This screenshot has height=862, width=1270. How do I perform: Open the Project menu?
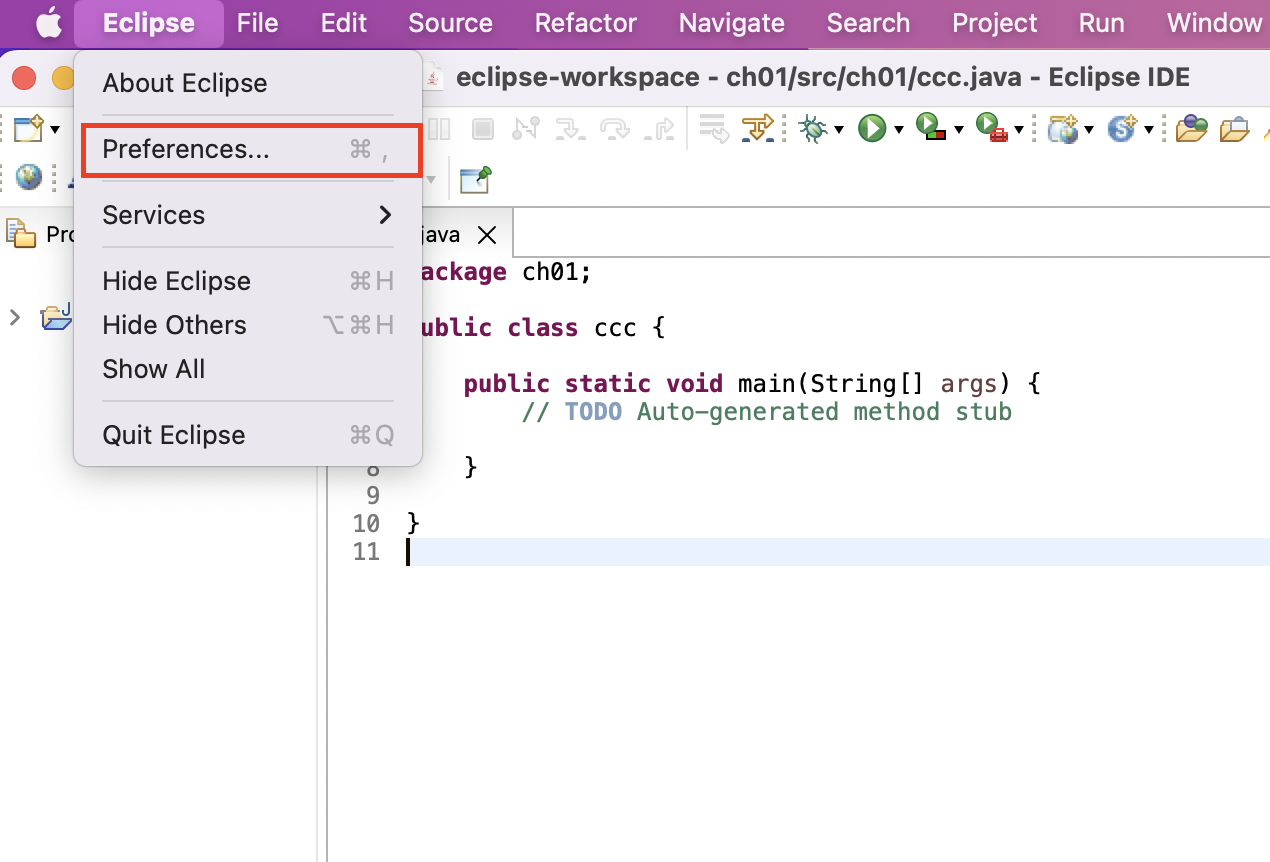[995, 23]
